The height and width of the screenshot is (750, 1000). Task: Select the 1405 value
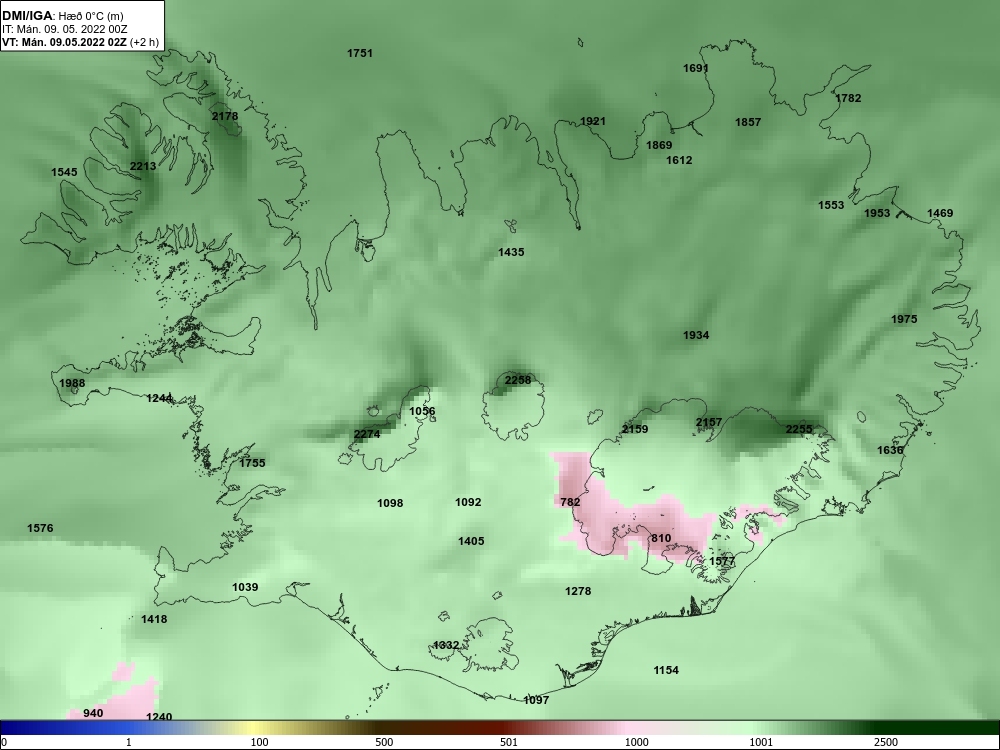471,541
